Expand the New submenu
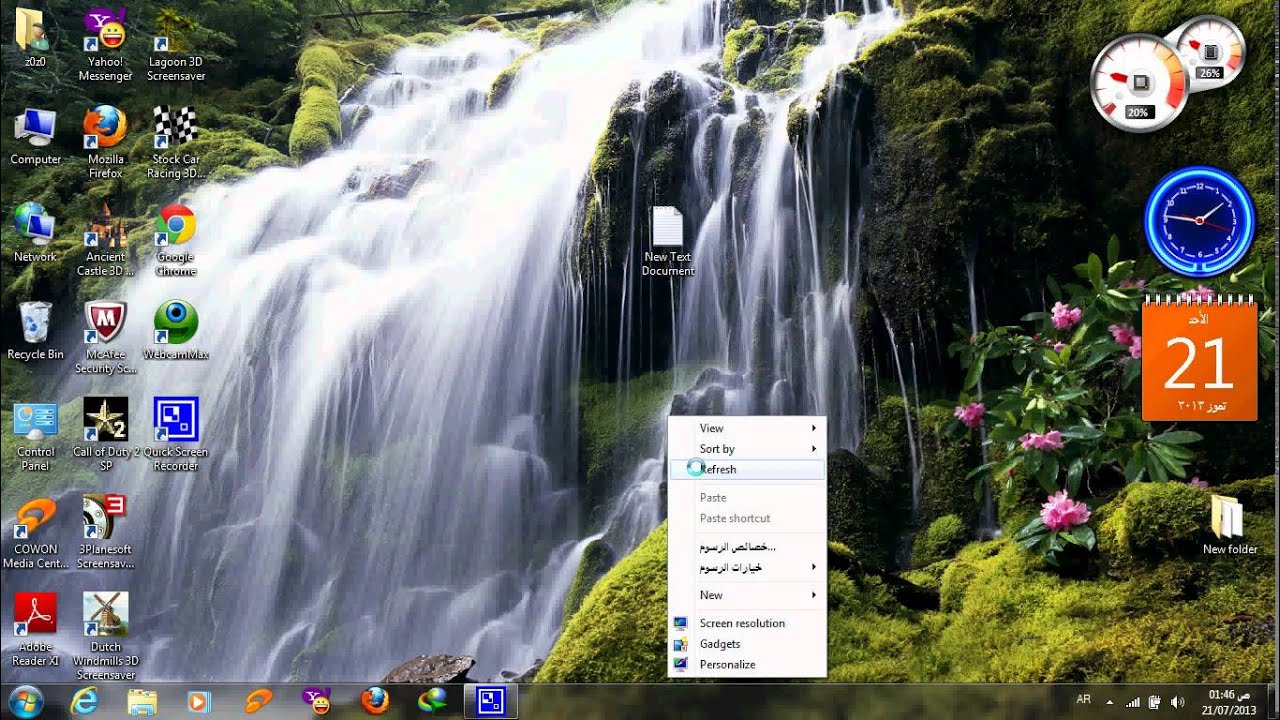The height and width of the screenshot is (720, 1280). [x=746, y=595]
